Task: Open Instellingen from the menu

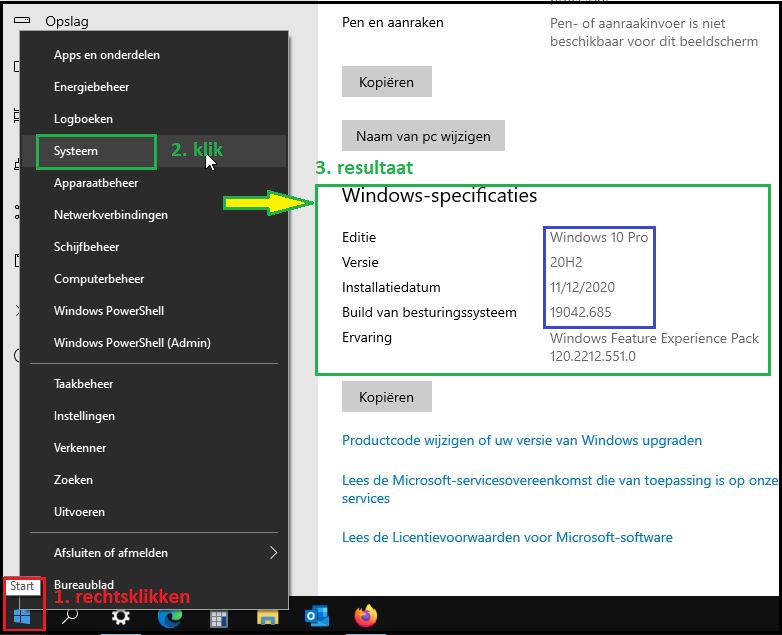Action: [x=154, y=416]
